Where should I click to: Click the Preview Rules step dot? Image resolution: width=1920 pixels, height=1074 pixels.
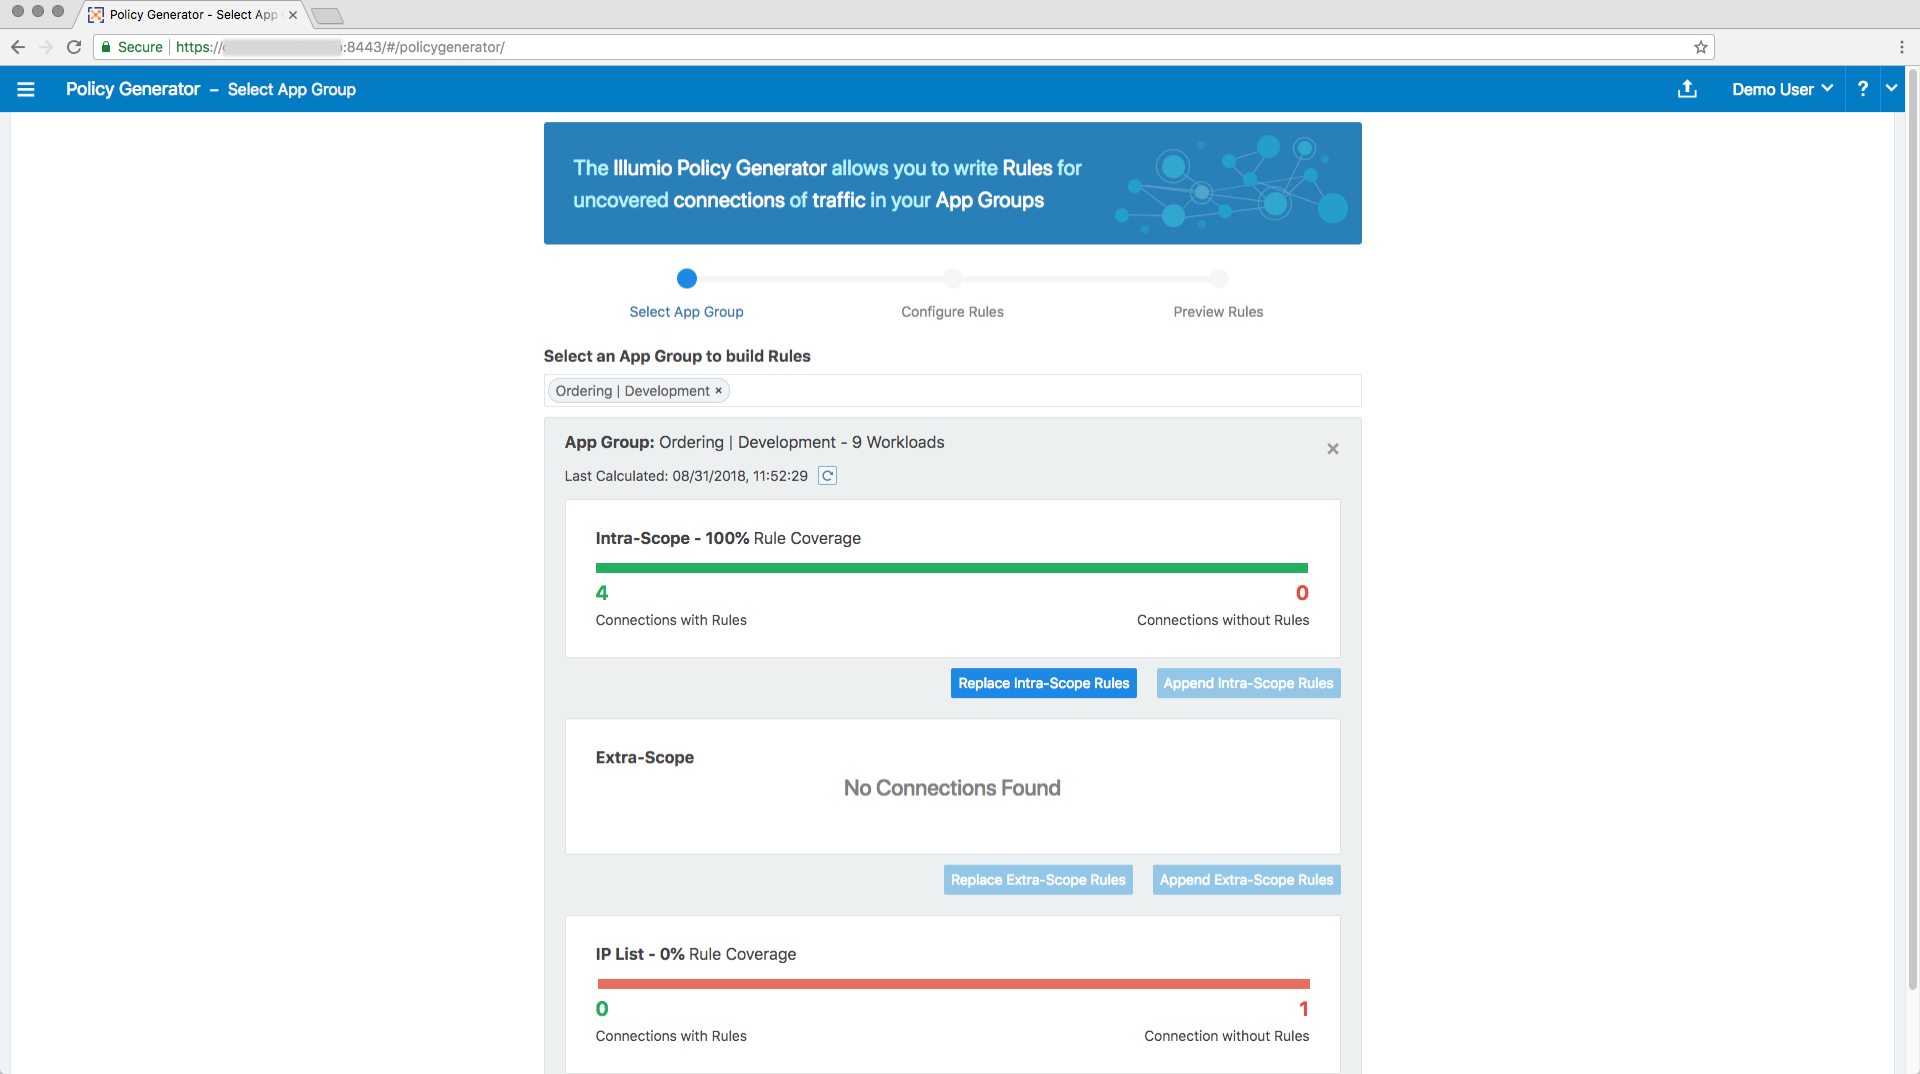click(1218, 279)
